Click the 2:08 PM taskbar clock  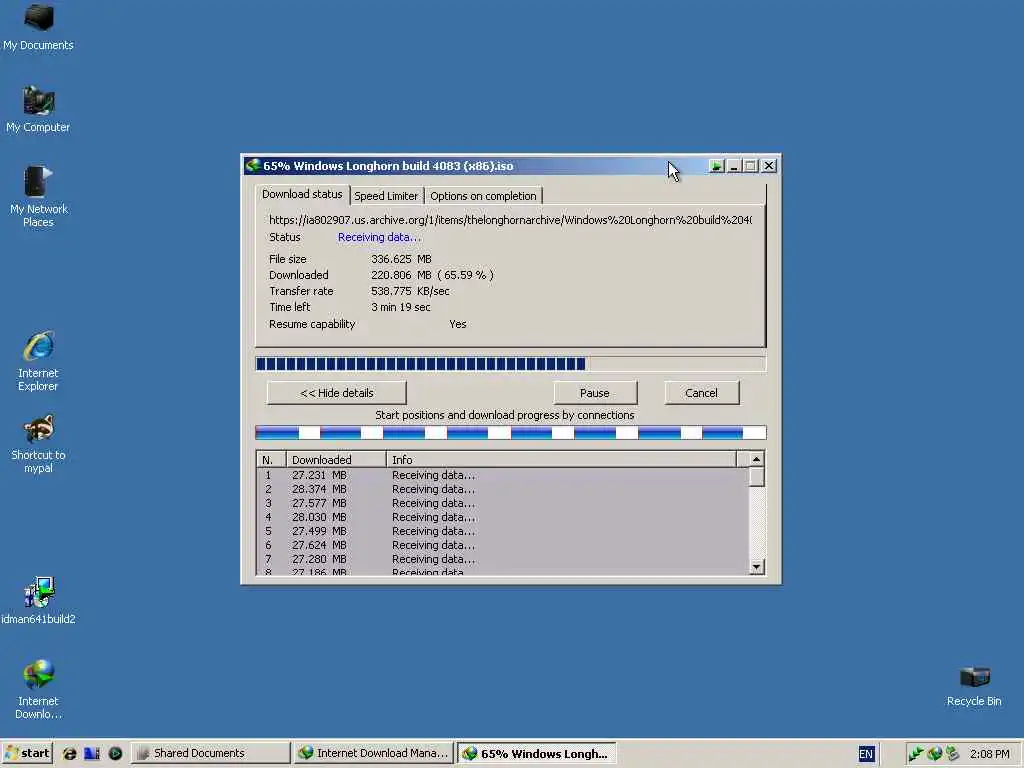[989, 754]
